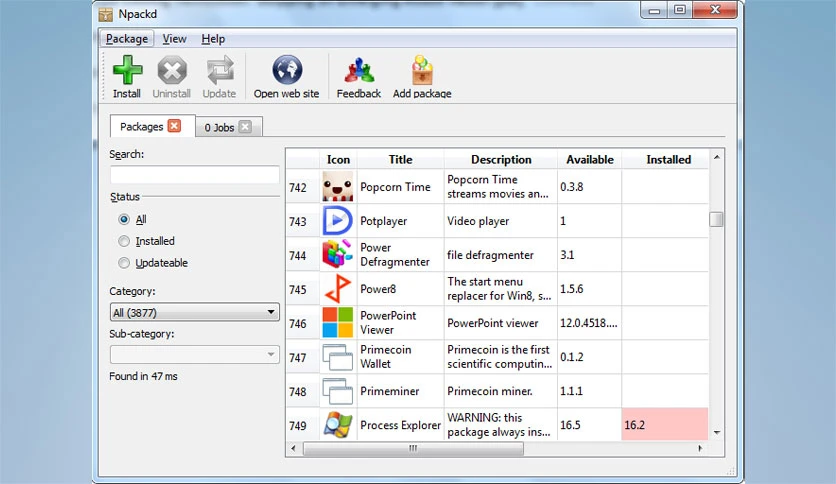
Task: Sort by the Installed column header
Action: pyautogui.click(x=665, y=159)
